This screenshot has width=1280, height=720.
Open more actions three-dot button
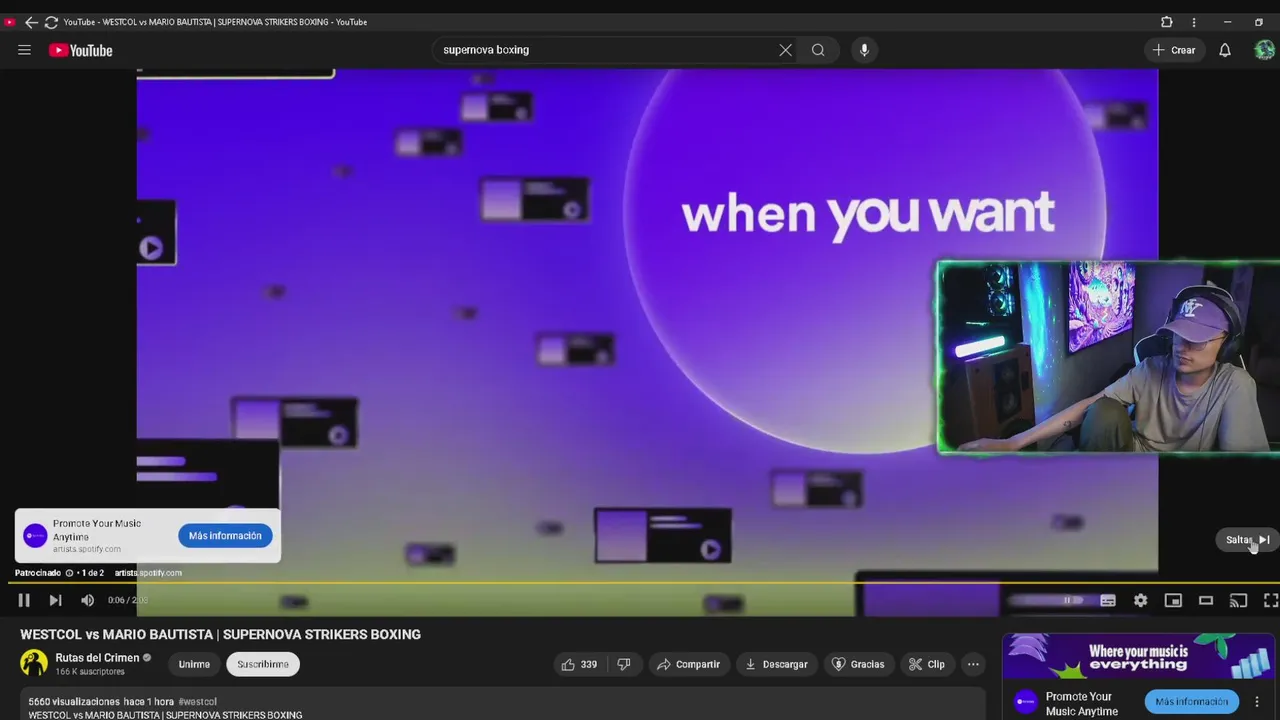pyautogui.click(x=973, y=664)
